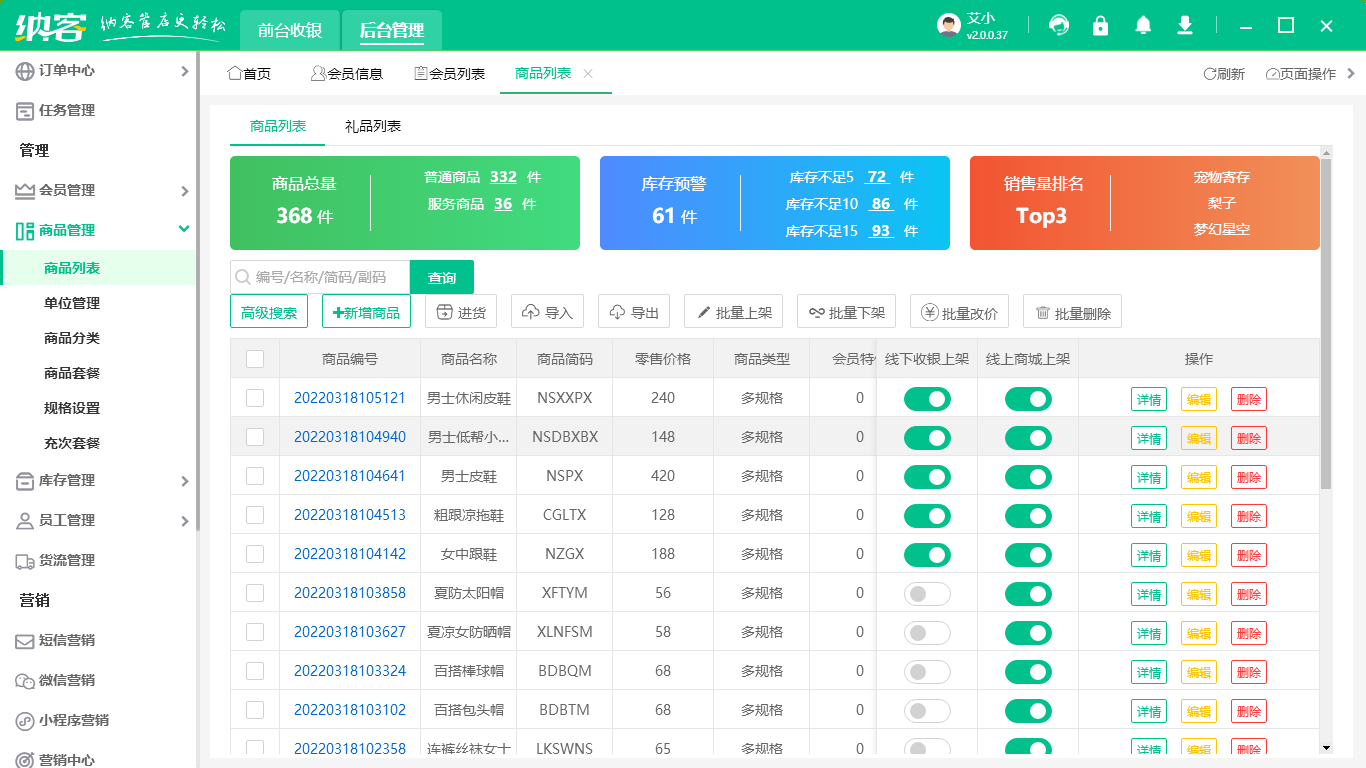Click the lock screen icon
1366x768 pixels.
click(x=1100, y=25)
